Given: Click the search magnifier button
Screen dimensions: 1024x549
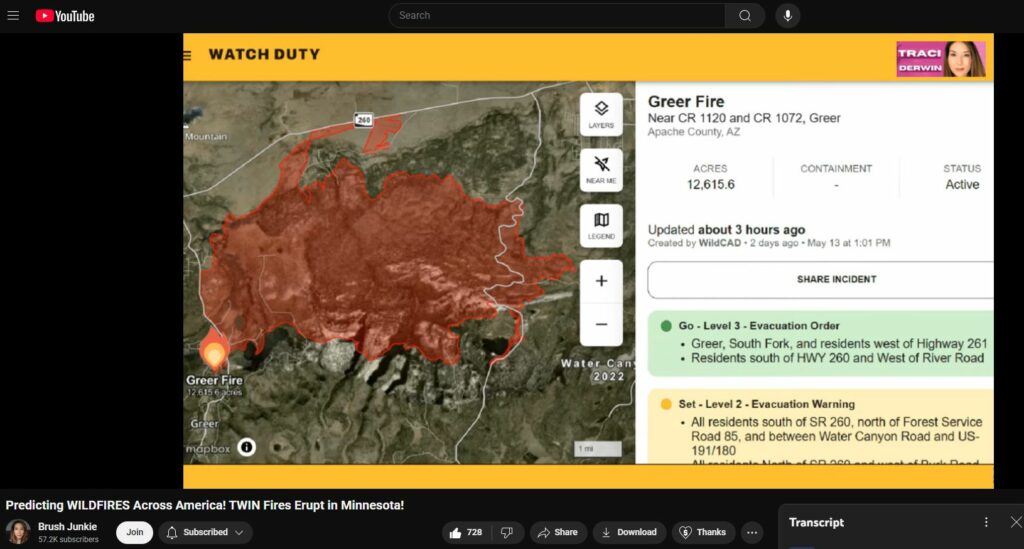Looking at the screenshot, I should pyautogui.click(x=744, y=16).
